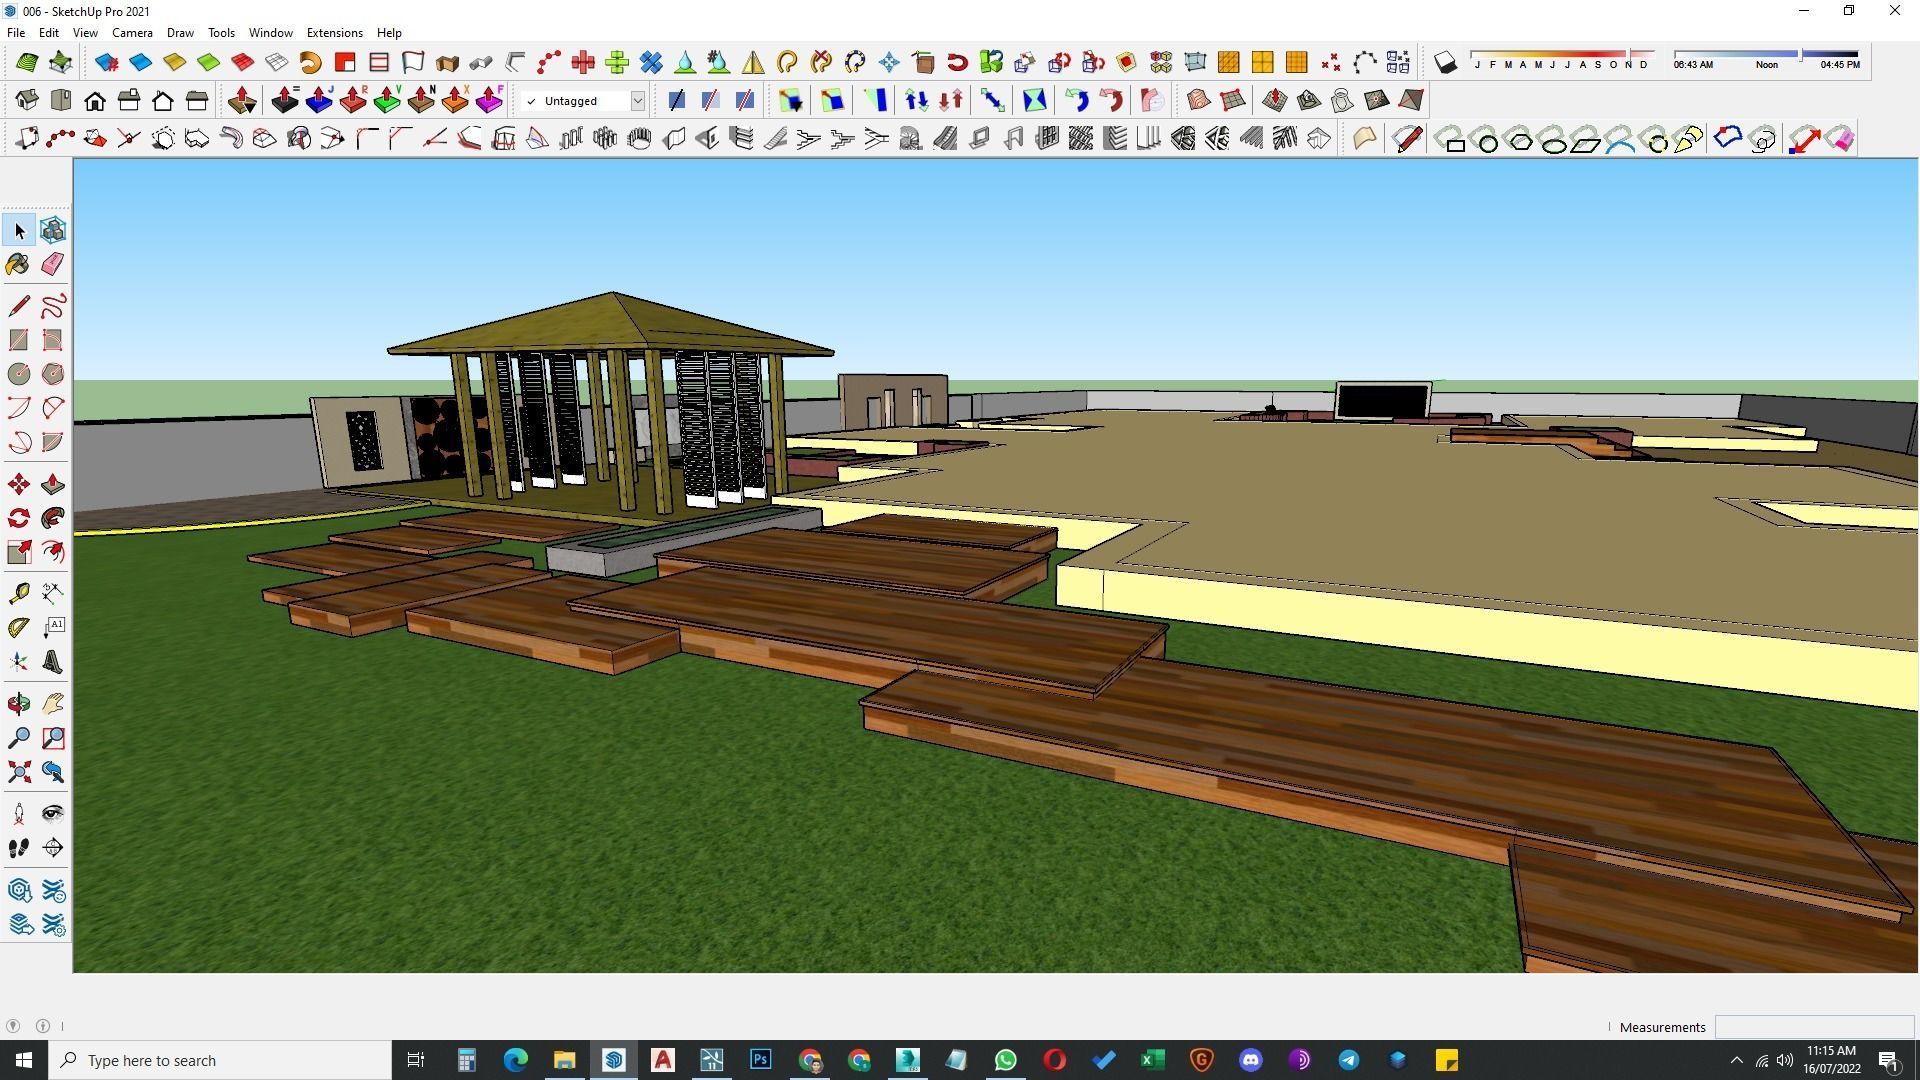Select the Move tool
1920x1080 pixels.
click(x=18, y=485)
